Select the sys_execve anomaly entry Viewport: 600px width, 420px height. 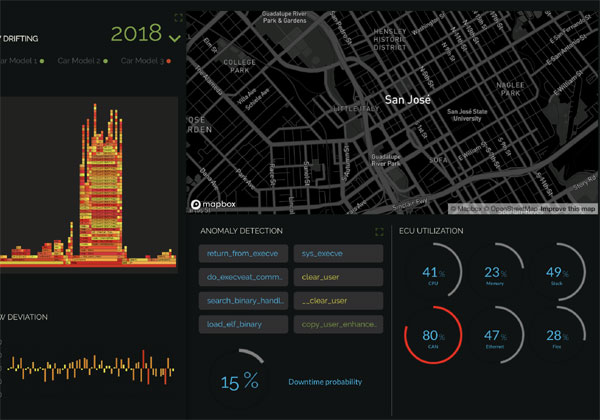[338, 254]
